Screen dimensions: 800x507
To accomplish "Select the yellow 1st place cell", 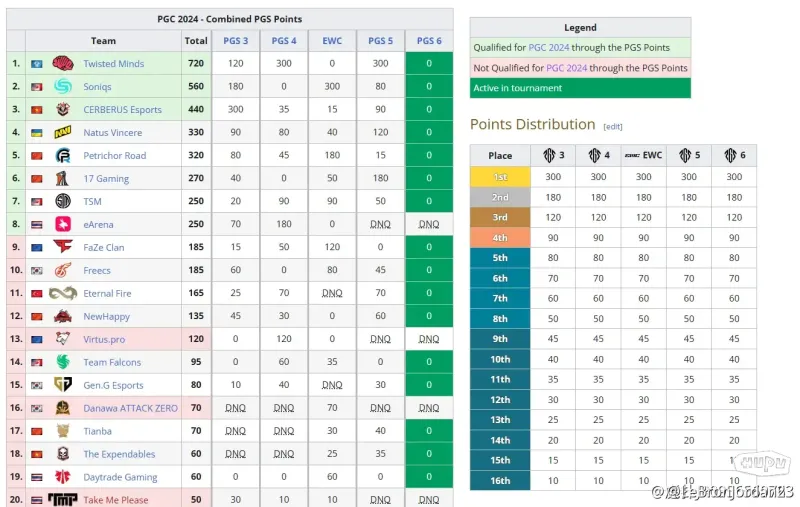I will (x=500, y=176).
